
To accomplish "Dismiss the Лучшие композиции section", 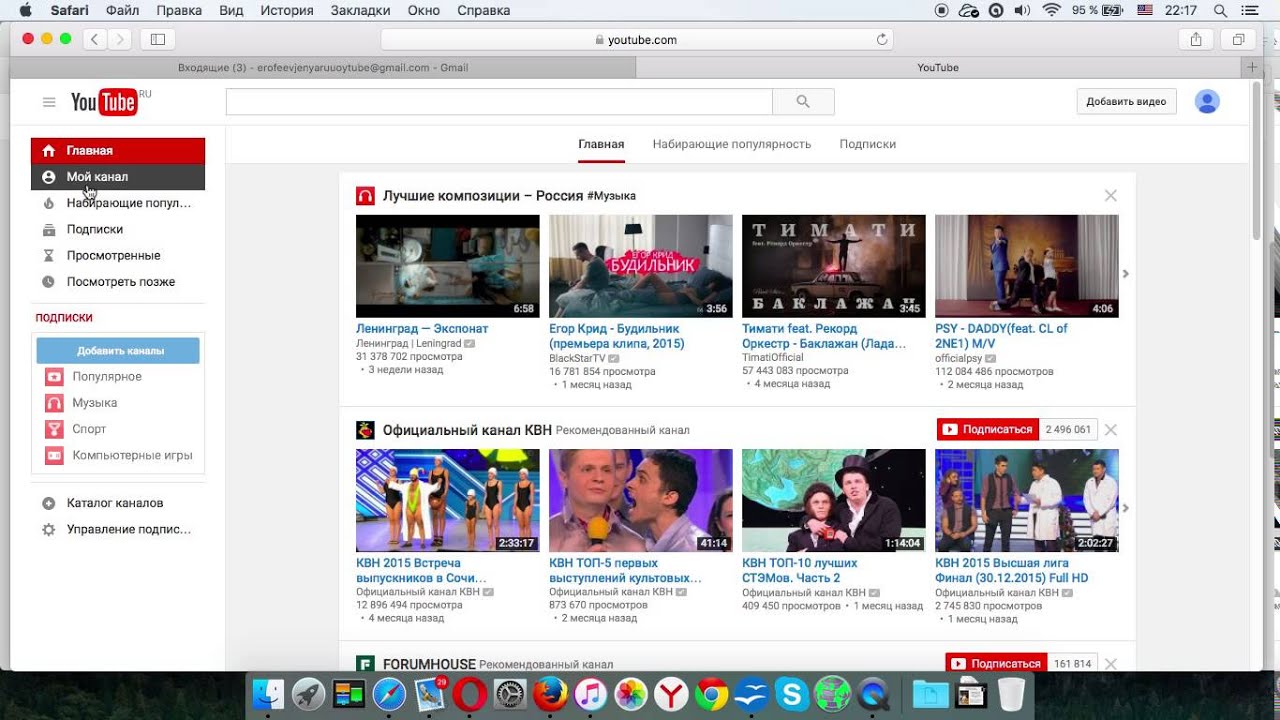I will tap(1110, 196).
